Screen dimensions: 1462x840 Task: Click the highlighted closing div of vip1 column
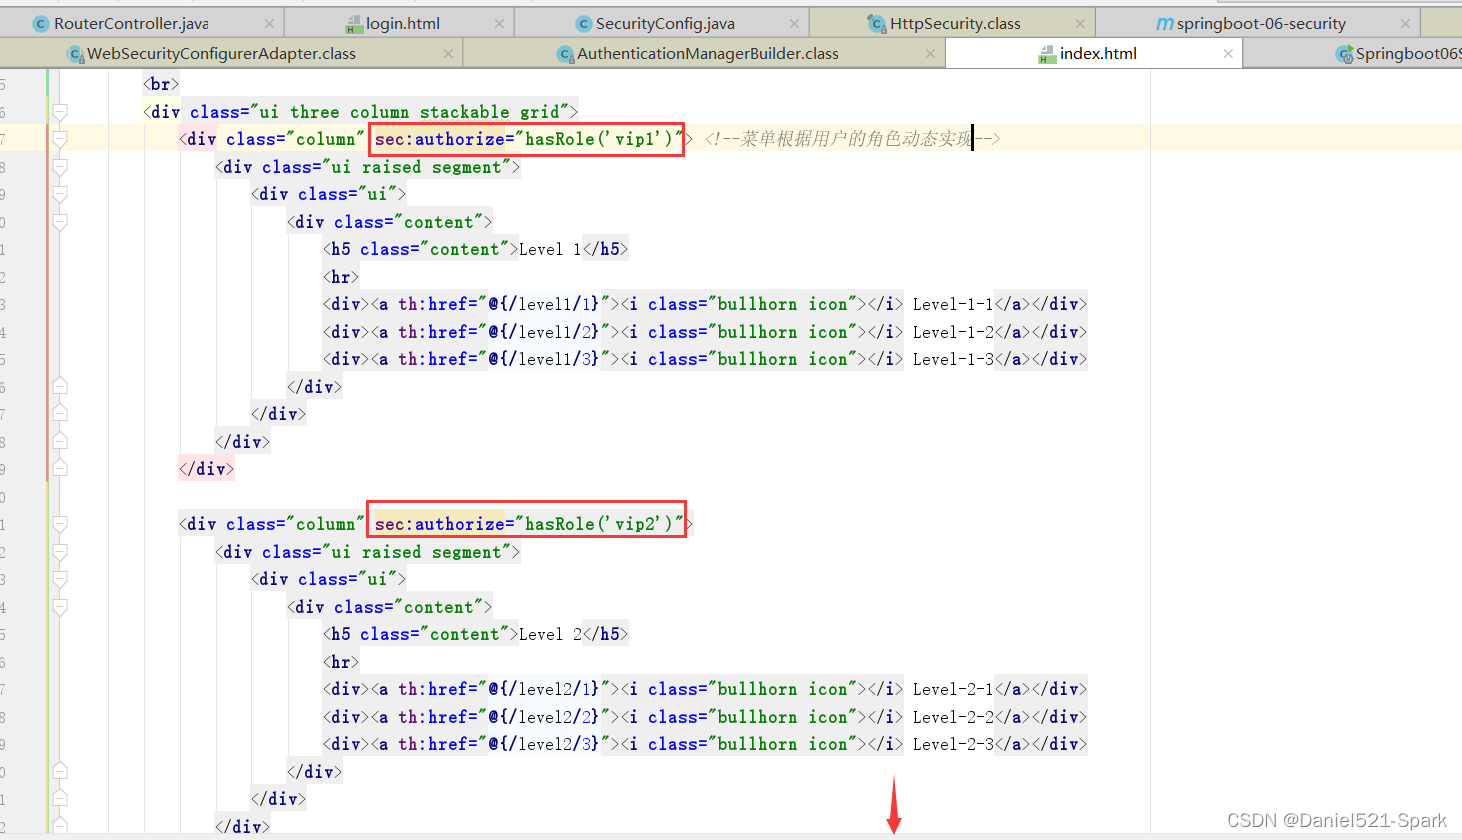pos(207,469)
